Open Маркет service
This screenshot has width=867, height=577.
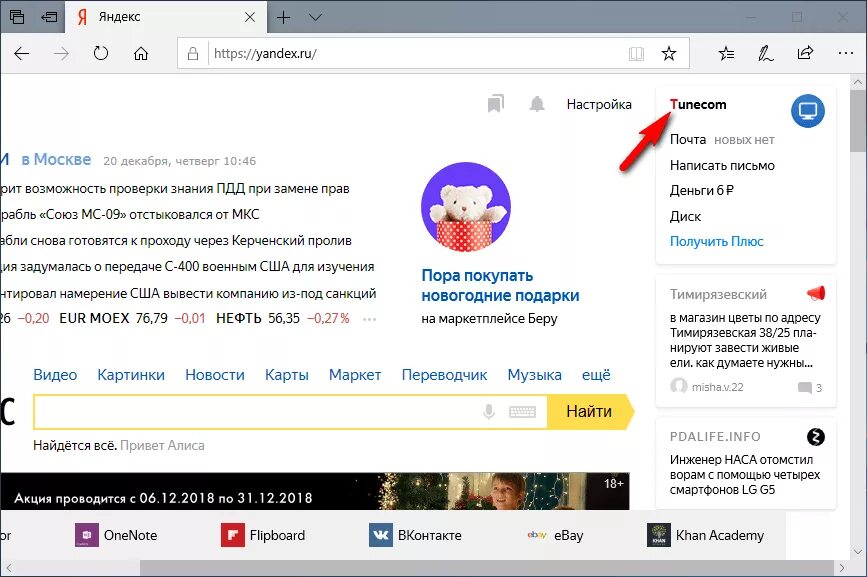click(x=355, y=375)
